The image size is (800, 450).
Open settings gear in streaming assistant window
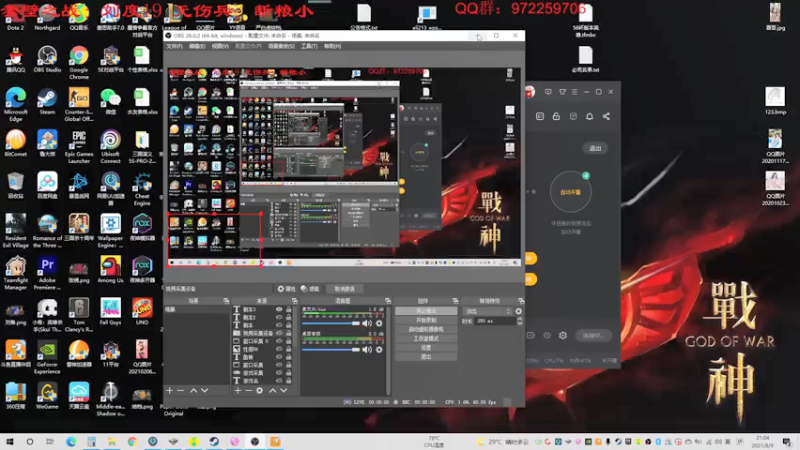coord(563,335)
